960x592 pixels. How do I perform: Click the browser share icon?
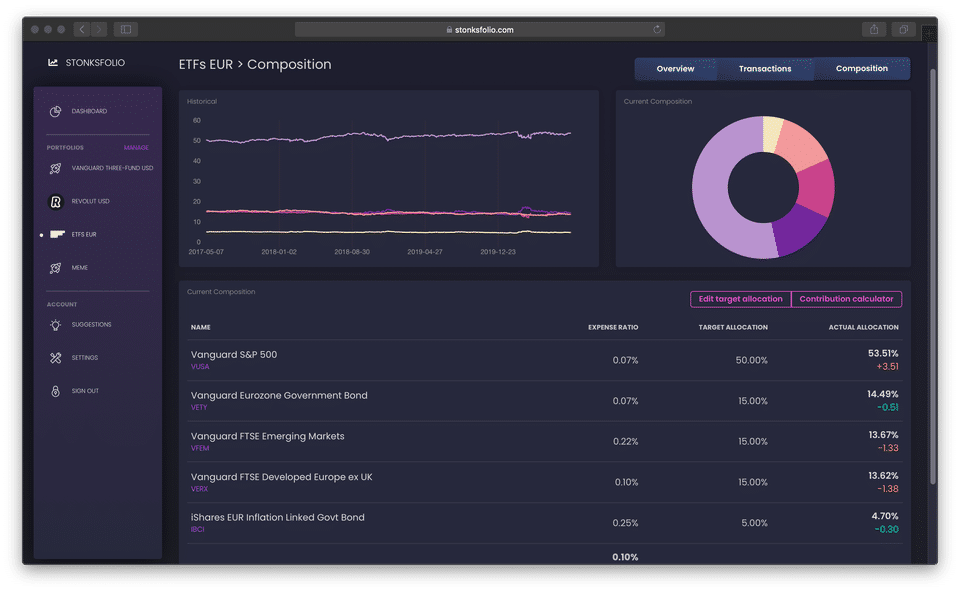point(873,29)
